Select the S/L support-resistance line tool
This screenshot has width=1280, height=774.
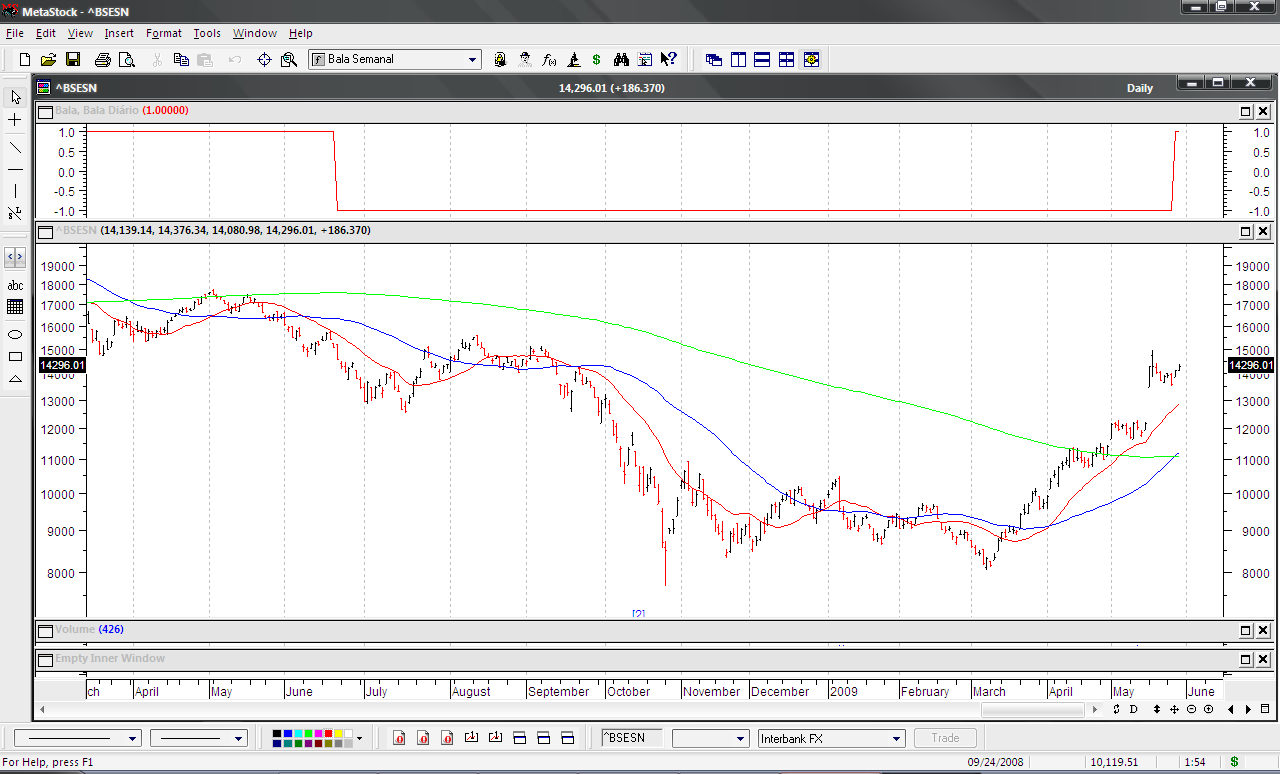[15, 213]
